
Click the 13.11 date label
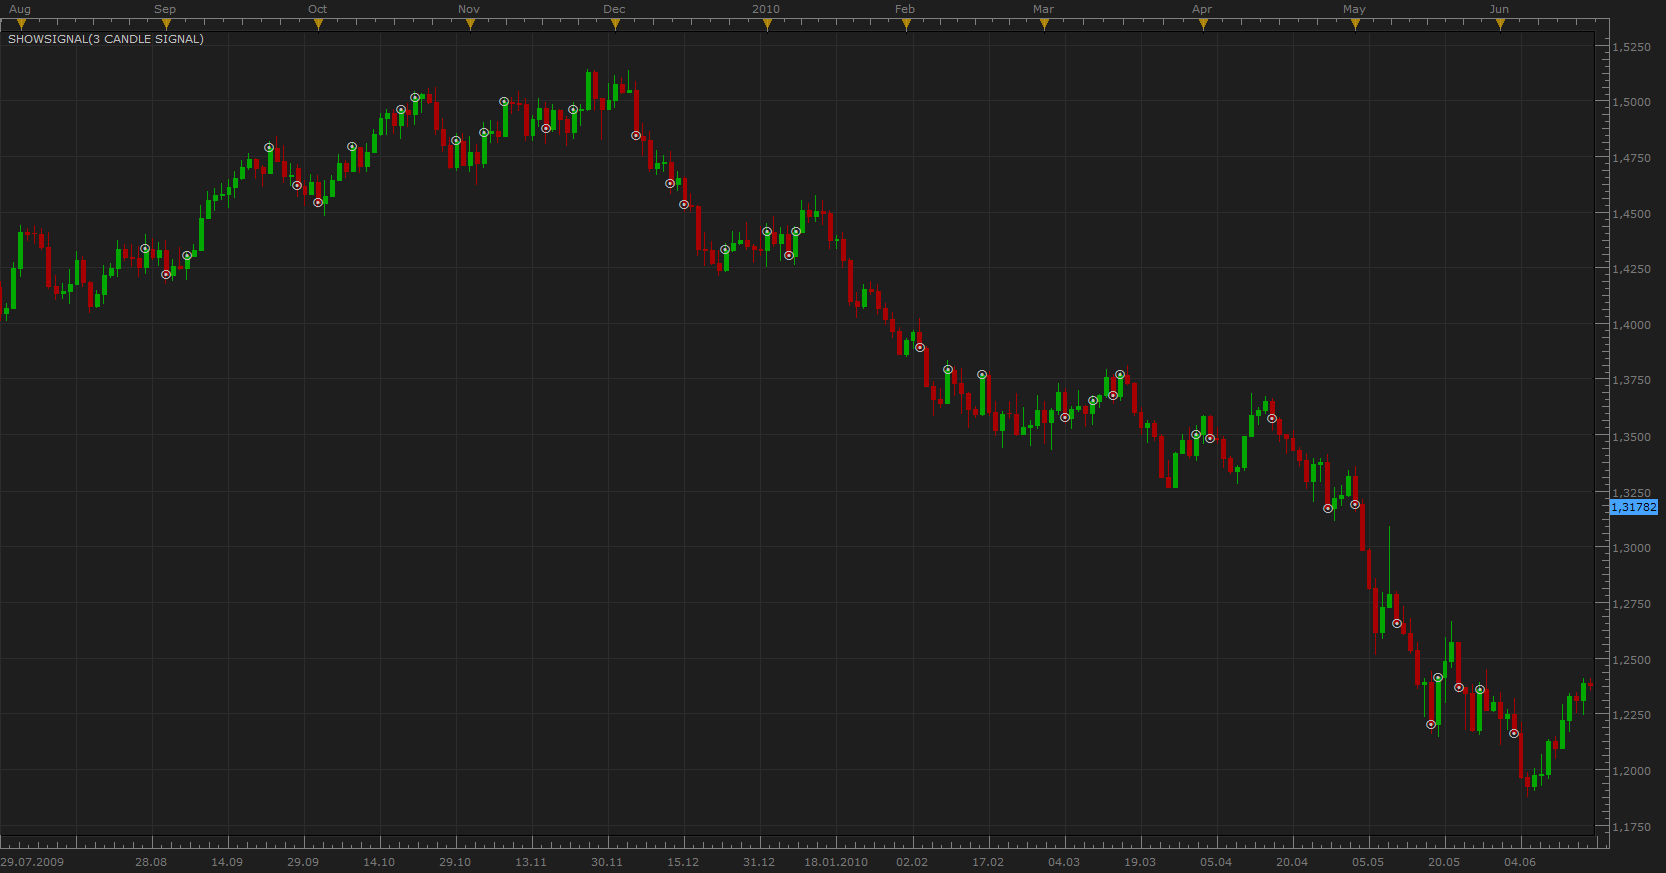[531, 862]
